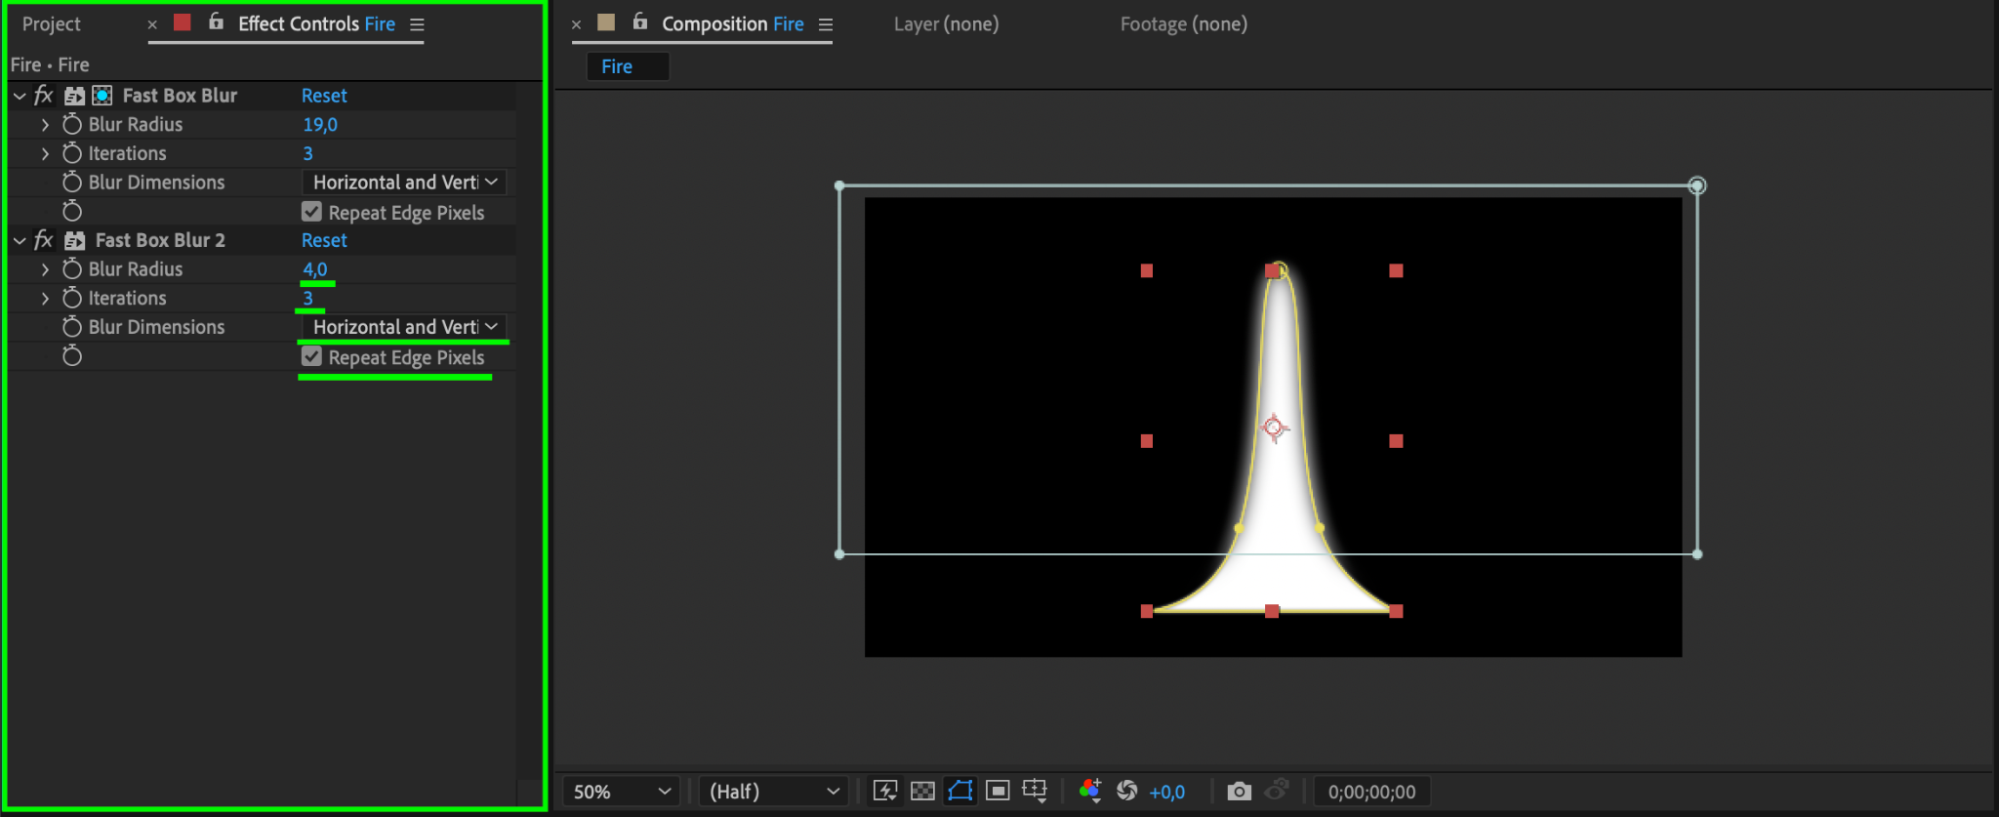
Task: Collapse the first Fast Box Blur effect
Action: [19, 96]
